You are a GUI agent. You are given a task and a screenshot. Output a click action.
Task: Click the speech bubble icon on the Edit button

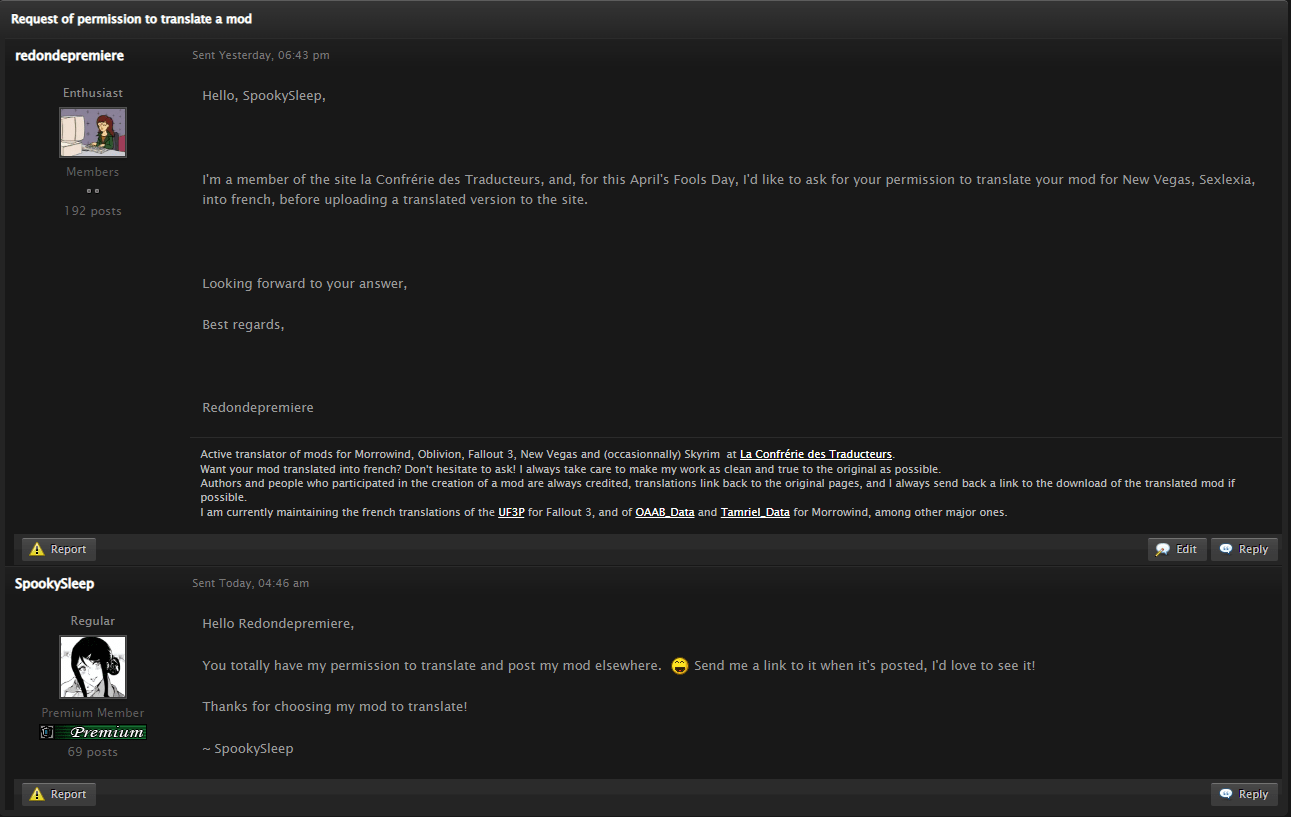1163,549
